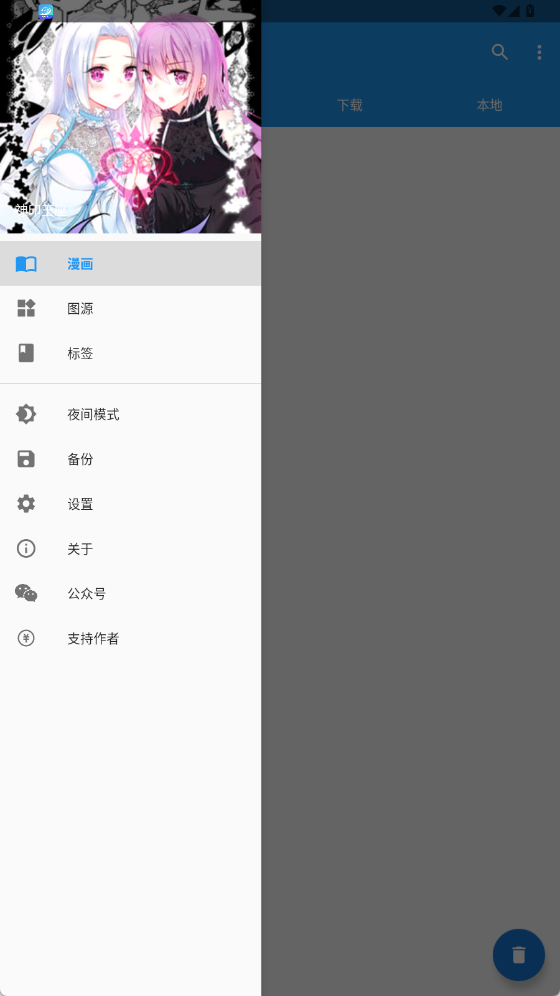Open the 公众号 menu entry
Screen dimensions: 560x996
[130, 593]
